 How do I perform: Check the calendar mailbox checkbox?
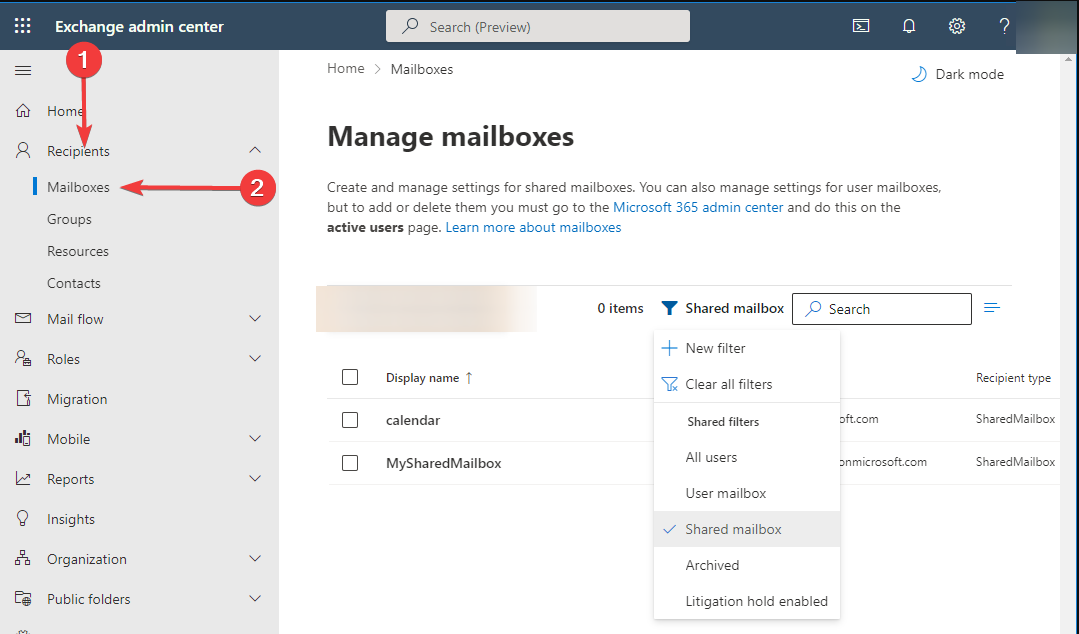pyautogui.click(x=350, y=420)
